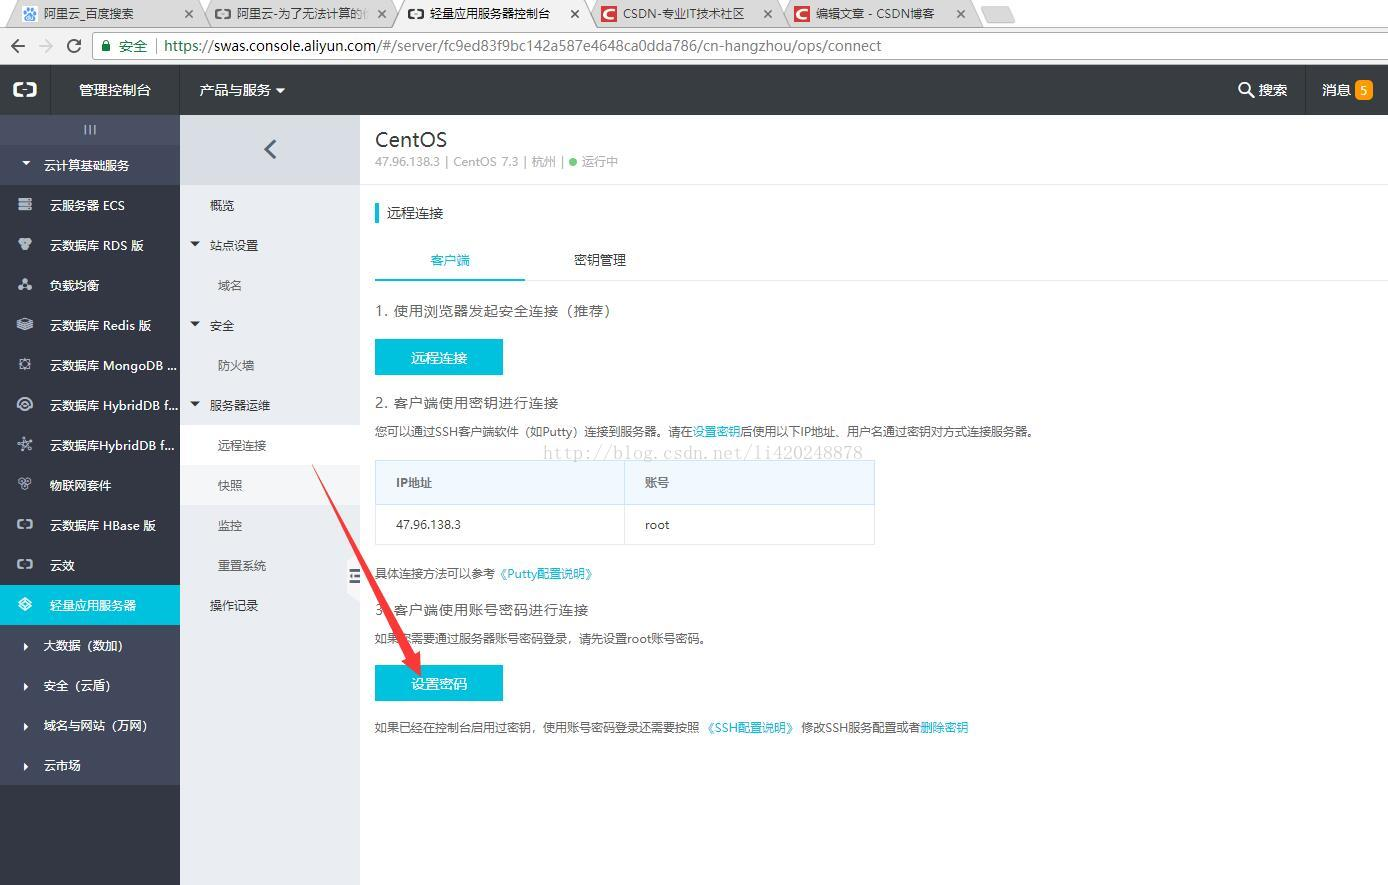Click the sidebar collapse handle at top

point(90,129)
